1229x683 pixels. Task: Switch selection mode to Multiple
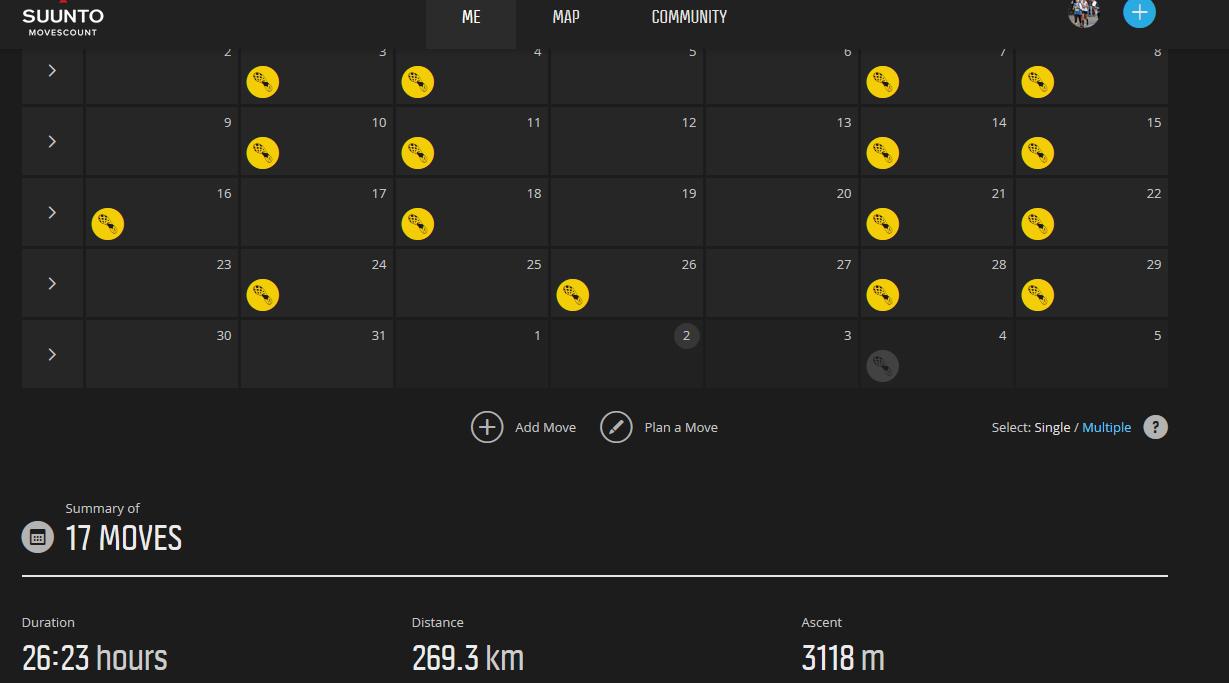point(1106,427)
